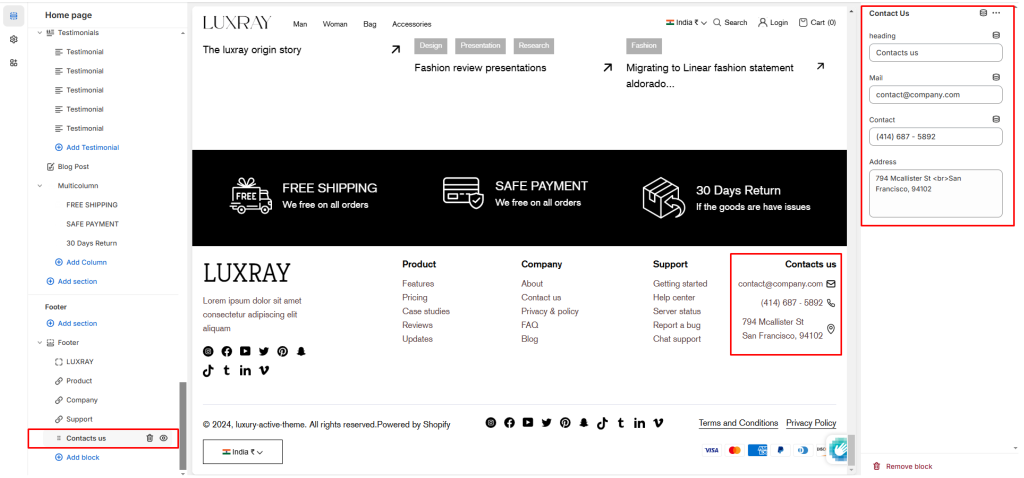Collapse the Testimonials section in sidebar
This screenshot has width=1024, height=478.
coord(39,33)
